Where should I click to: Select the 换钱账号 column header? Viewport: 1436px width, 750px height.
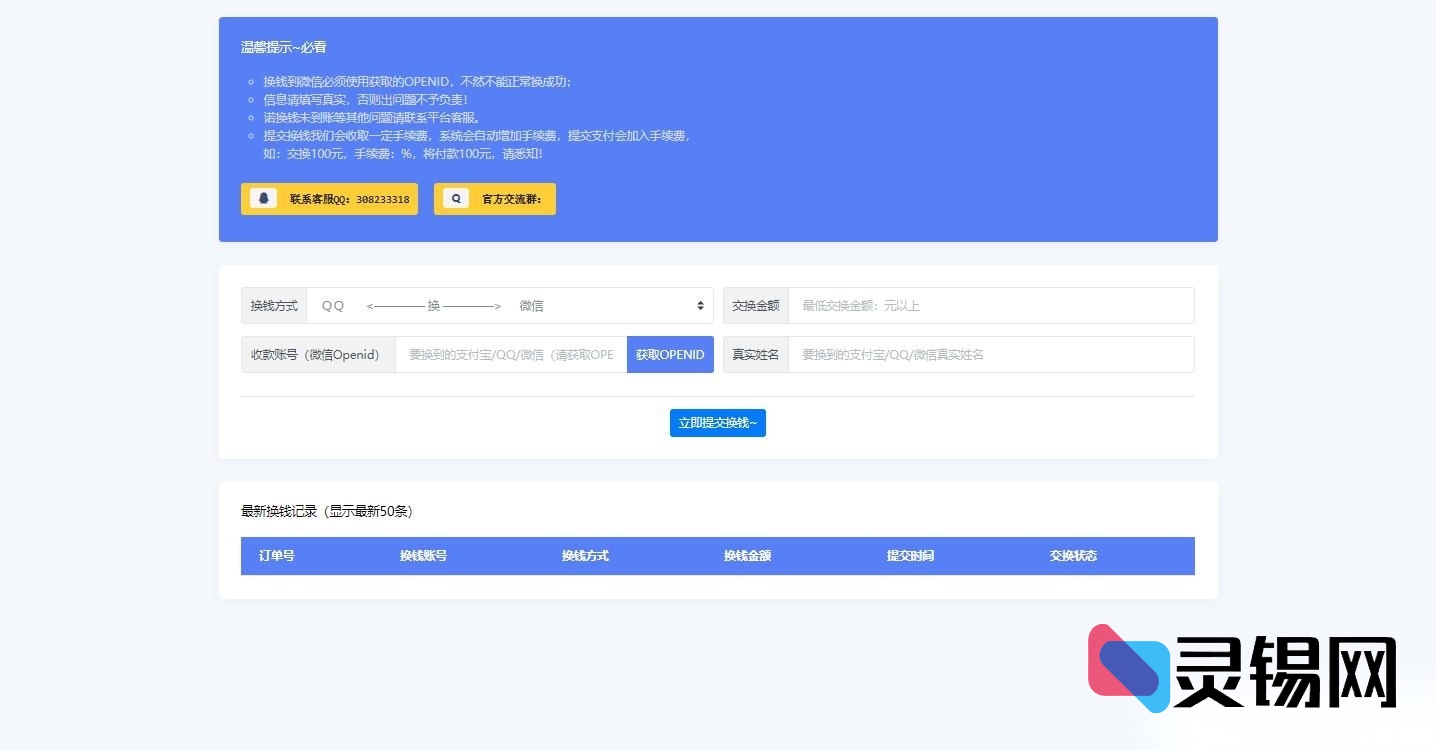coord(423,556)
